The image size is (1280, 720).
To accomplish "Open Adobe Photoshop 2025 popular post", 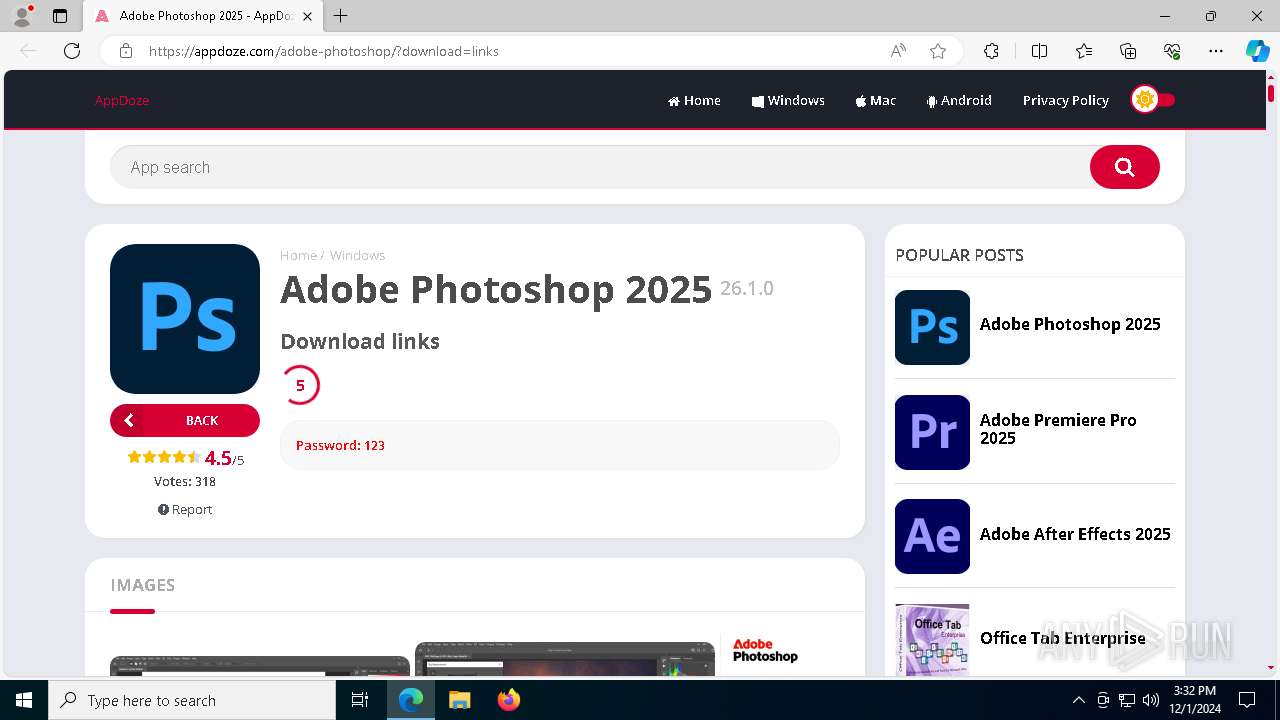I will tap(1070, 324).
